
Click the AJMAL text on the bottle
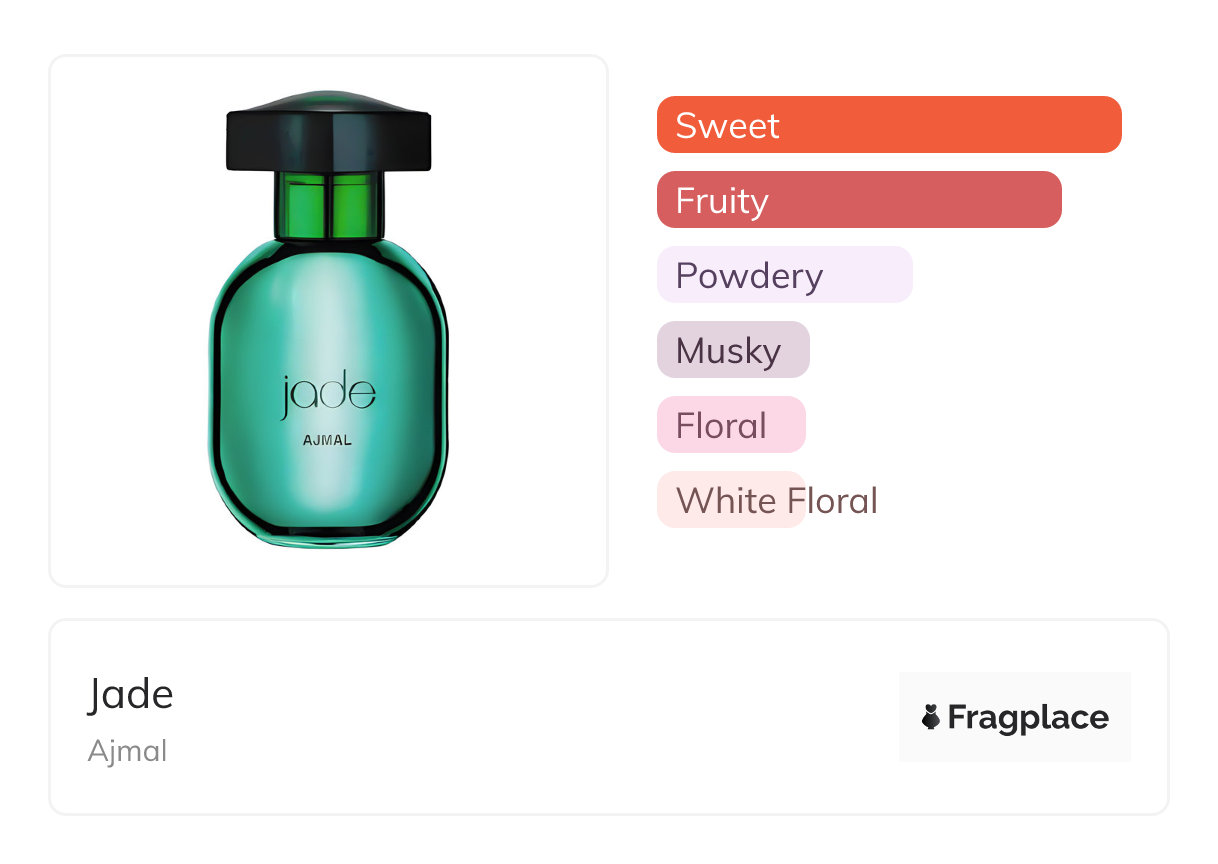pos(327,440)
